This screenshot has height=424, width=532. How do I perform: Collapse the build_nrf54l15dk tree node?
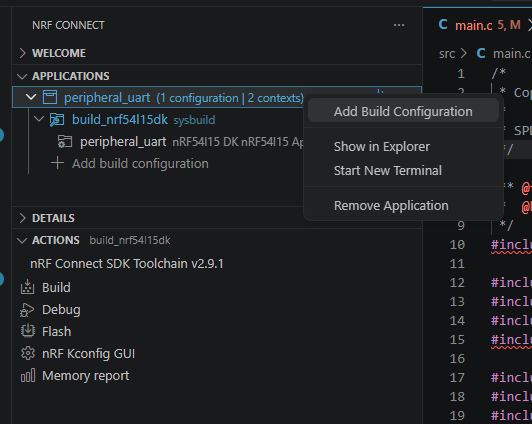(39, 119)
